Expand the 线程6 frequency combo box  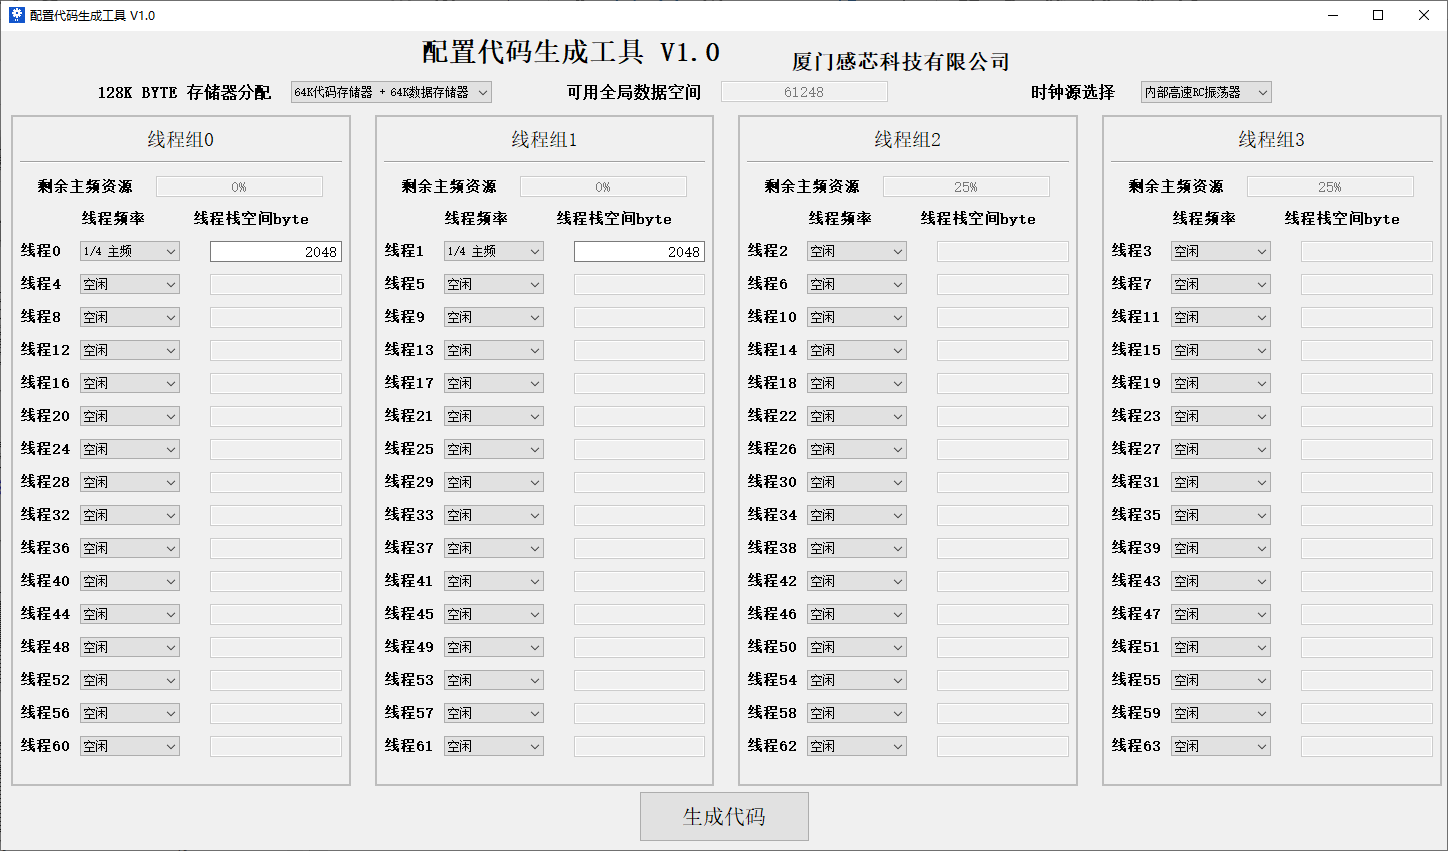point(857,284)
